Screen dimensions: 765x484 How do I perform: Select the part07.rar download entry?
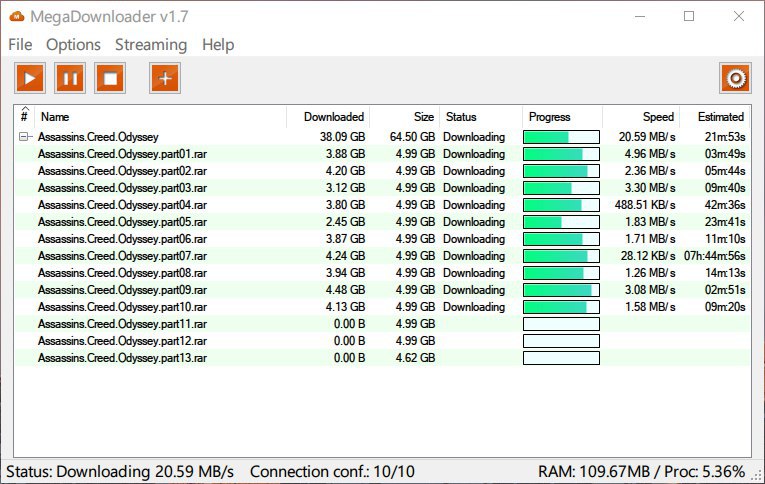pyautogui.click(x=122, y=256)
